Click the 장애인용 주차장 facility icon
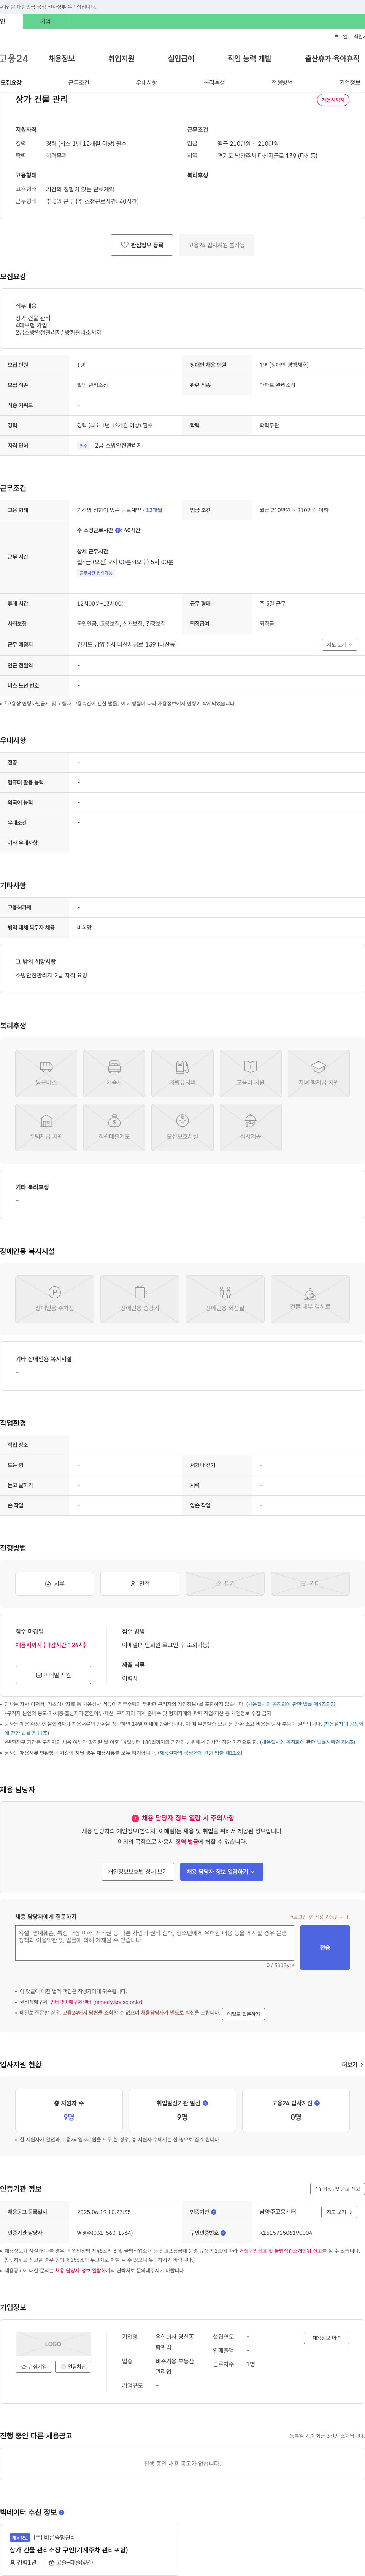The image size is (365, 2576). (55, 1299)
